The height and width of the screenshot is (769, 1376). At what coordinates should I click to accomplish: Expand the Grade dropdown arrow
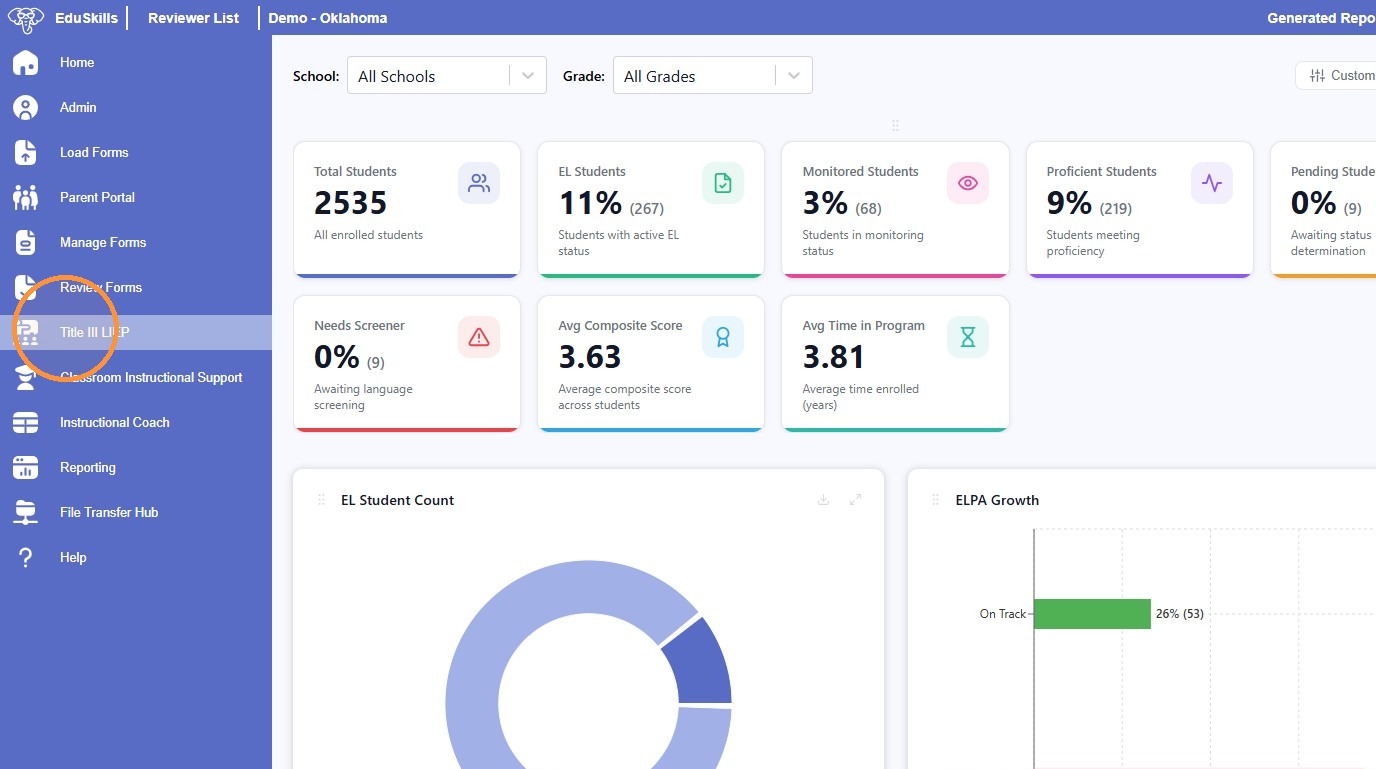click(x=794, y=76)
